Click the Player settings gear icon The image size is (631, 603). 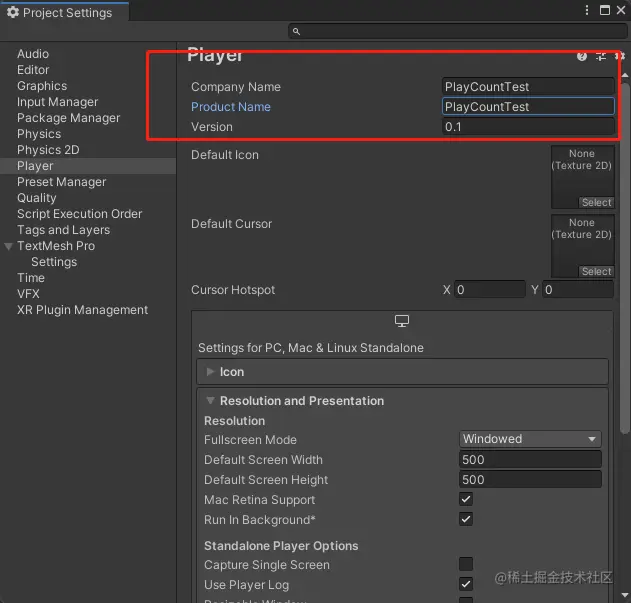pos(620,56)
